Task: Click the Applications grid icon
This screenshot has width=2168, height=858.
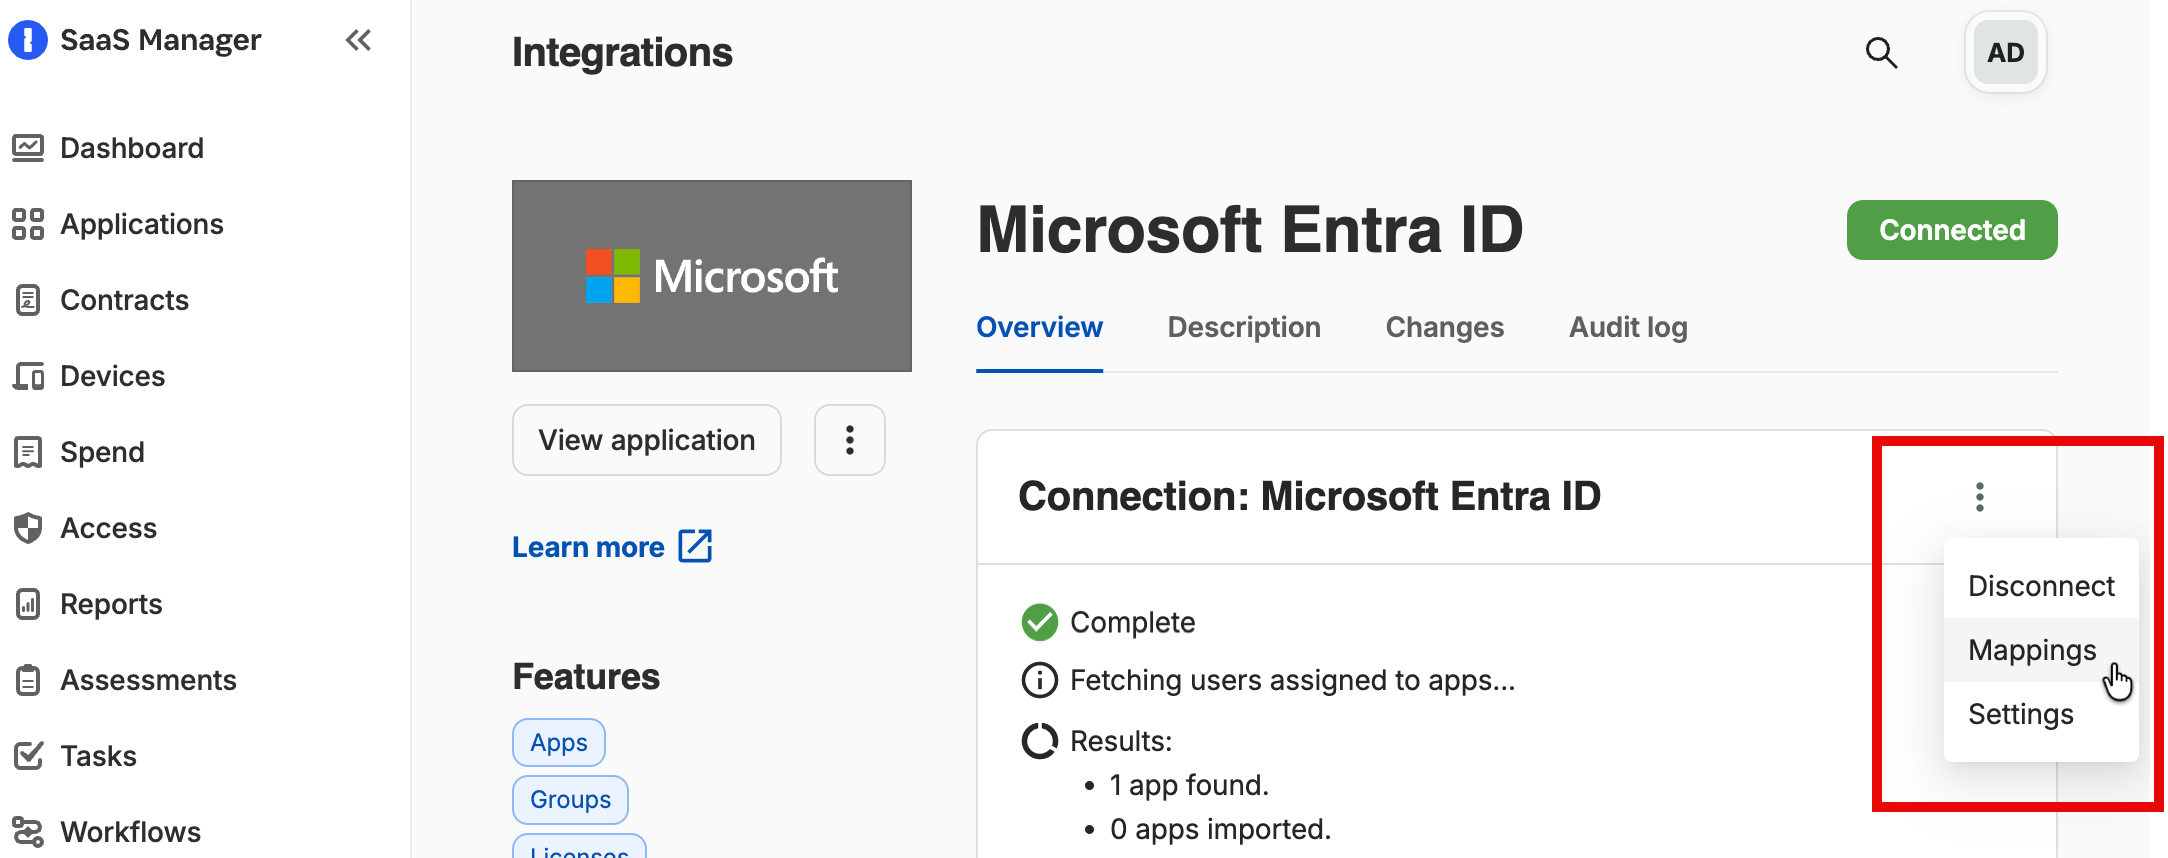Action: pyautogui.click(x=28, y=224)
